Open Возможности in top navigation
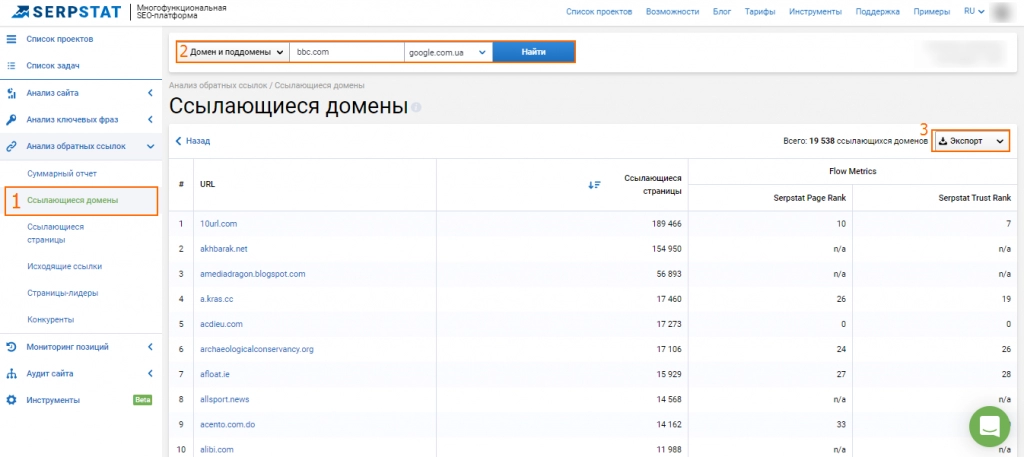The width and height of the screenshot is (1024, 457). (x=672, y=12)
